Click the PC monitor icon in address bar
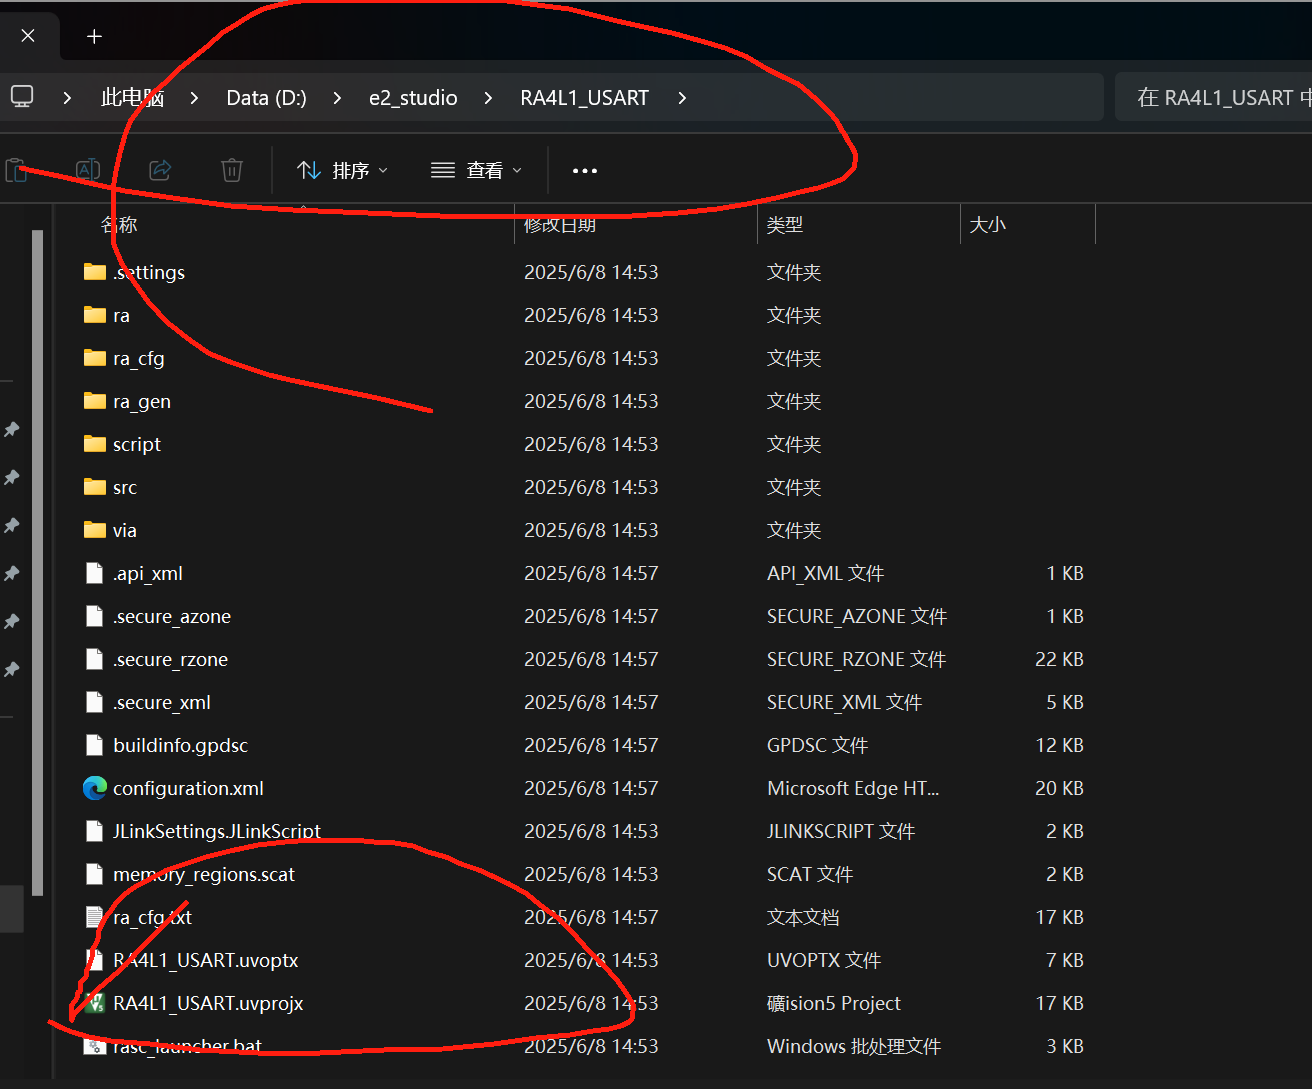The image size is (1312, 1089). (22, 97)
